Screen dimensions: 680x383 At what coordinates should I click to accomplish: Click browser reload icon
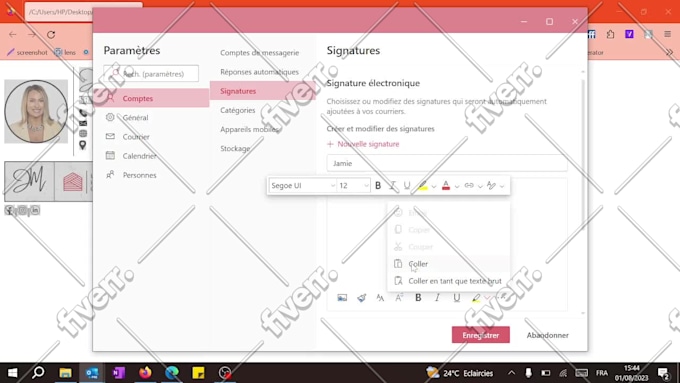point(51,34)
